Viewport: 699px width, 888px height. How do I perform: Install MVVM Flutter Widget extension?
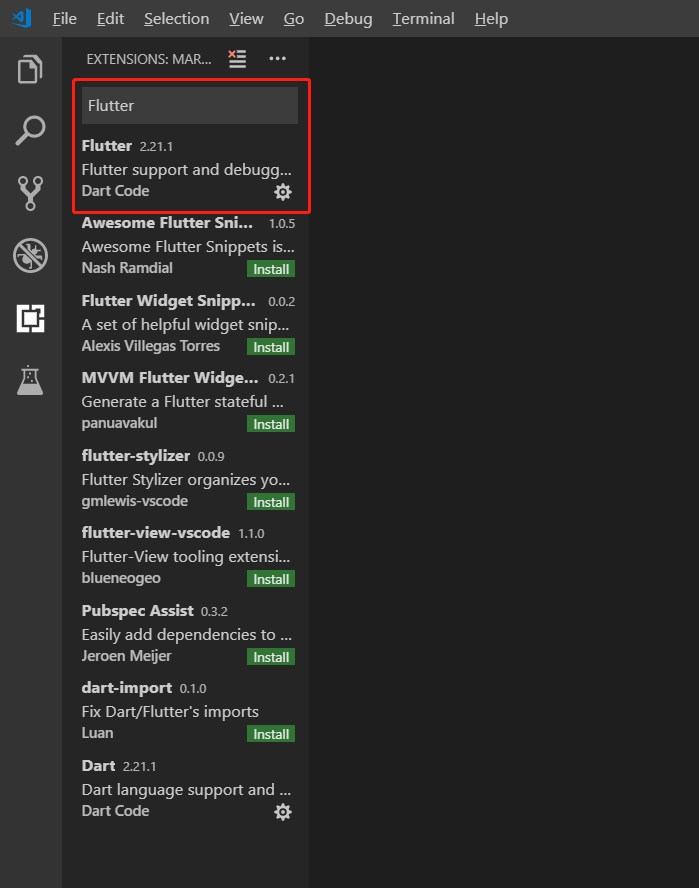click(x=271, y=424)
